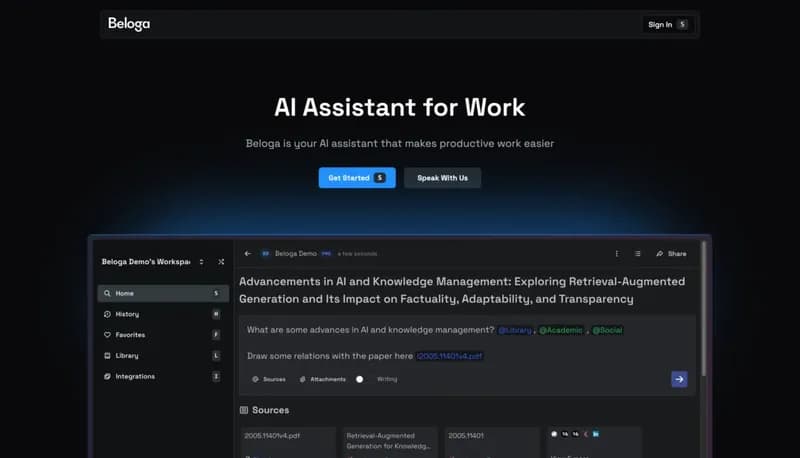The image size is (800, 458).
Task: Open the source card with multiple site icons
Action: pos(594,442)
